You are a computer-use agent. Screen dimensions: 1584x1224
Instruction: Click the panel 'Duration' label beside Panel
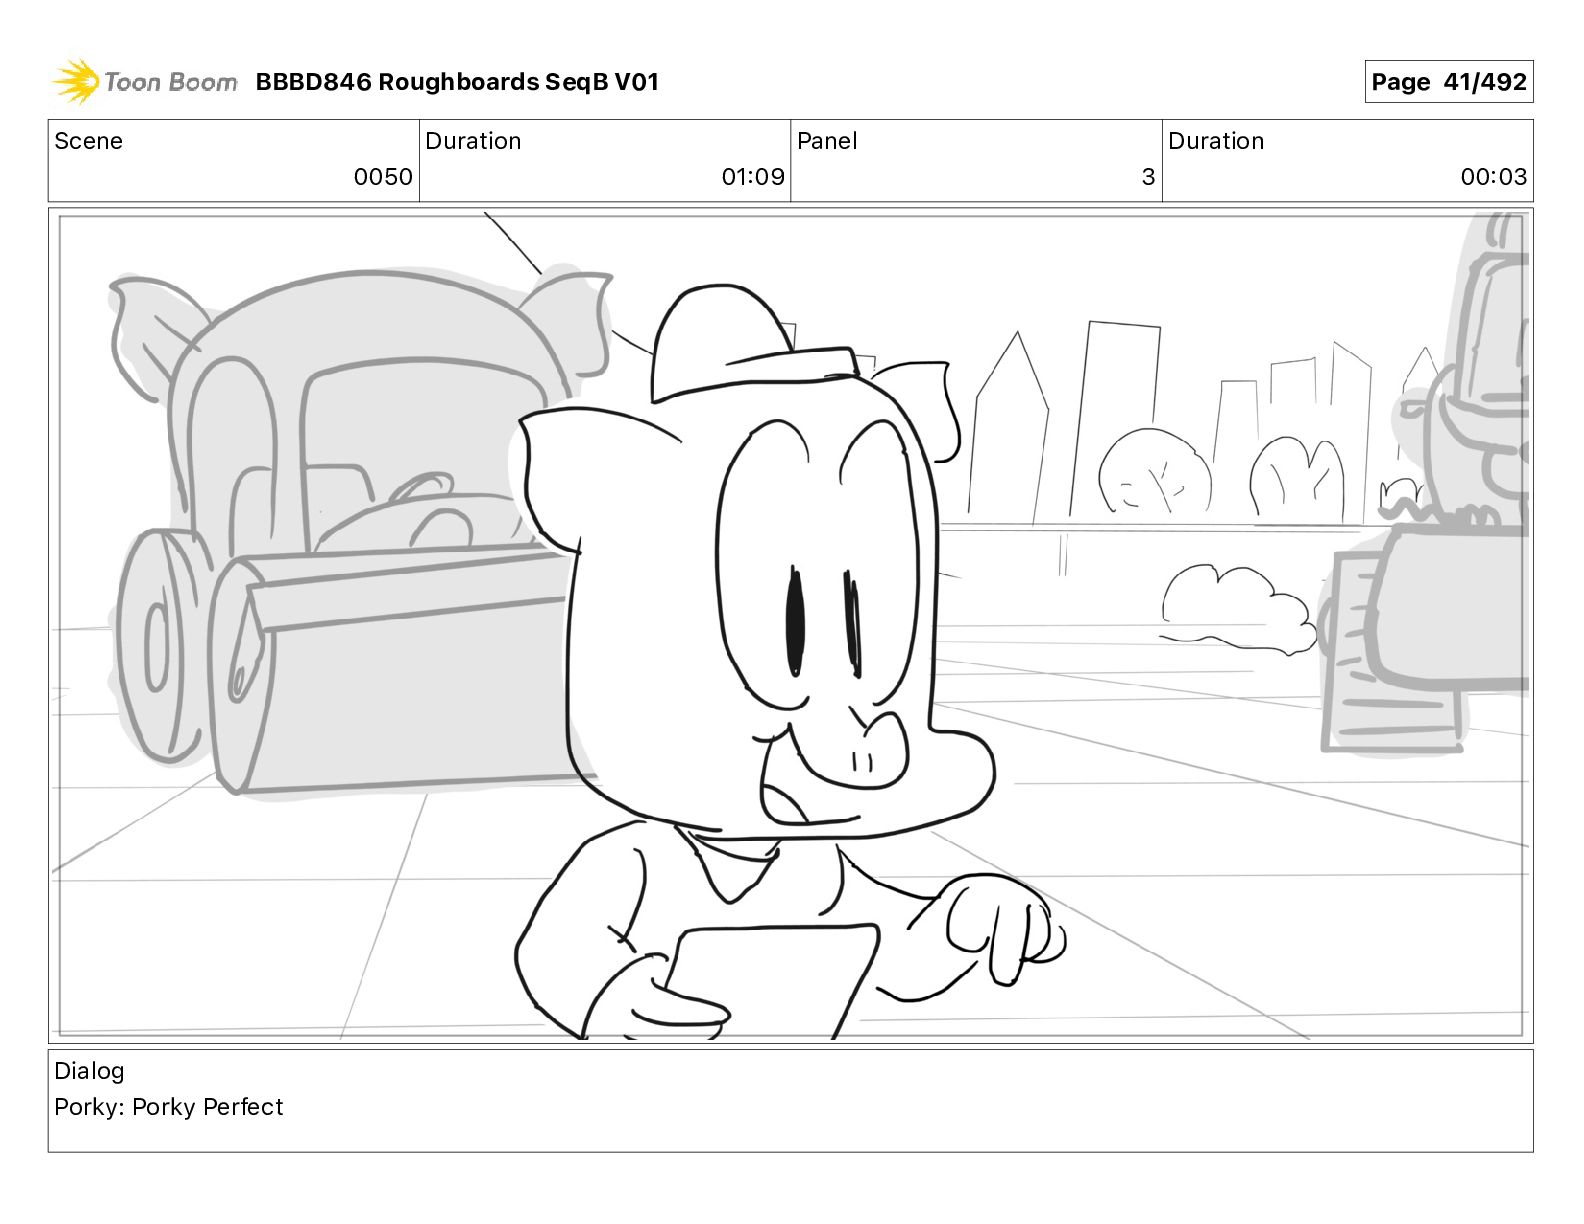[x=1216, y=141]
